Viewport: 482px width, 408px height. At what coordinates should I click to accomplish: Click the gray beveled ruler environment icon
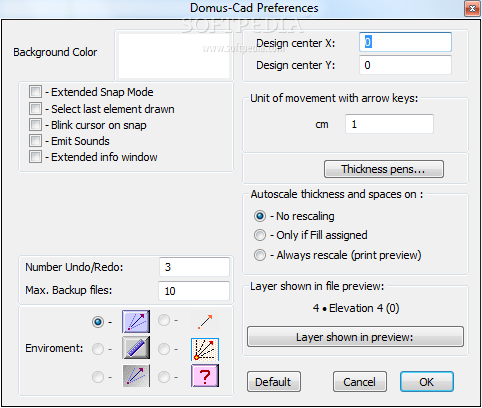(x=136, y=348)
